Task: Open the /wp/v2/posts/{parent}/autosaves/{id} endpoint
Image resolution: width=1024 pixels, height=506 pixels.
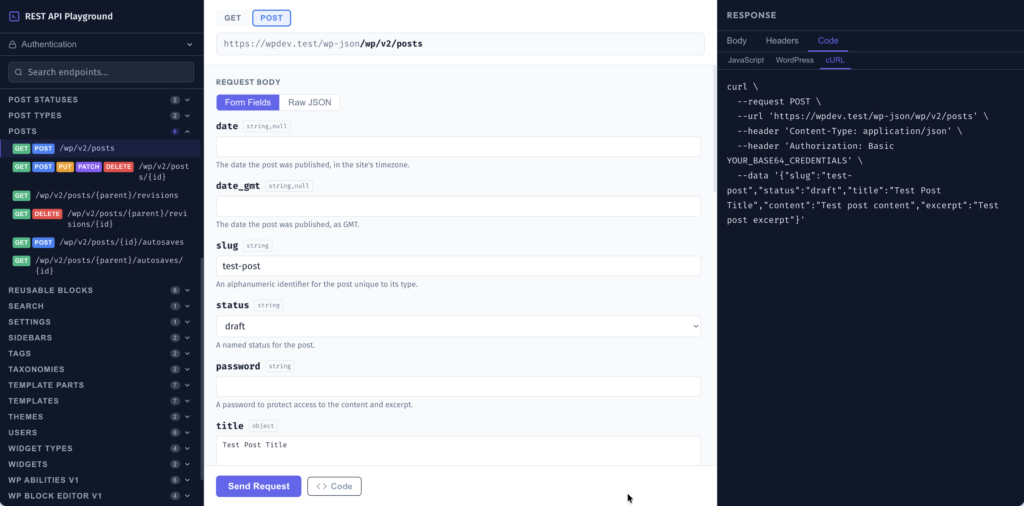Action: pos(101,266)
